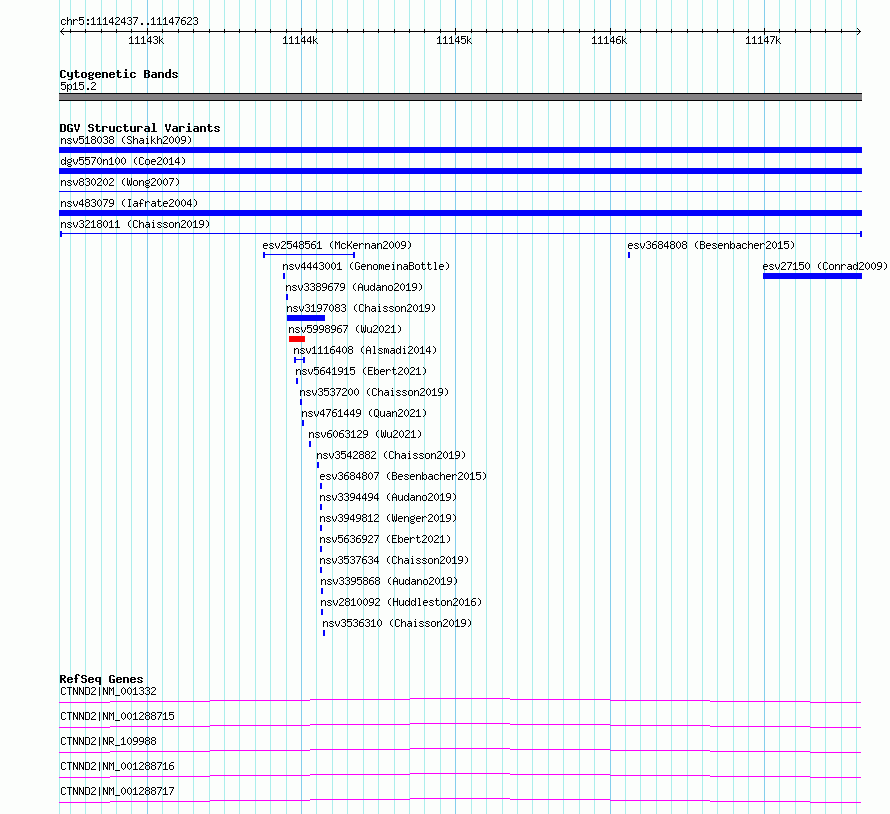The image size is (890, 814).
Task: Click the nsv518038 (Shaikh2009) variant label
Action: [126, 140]
